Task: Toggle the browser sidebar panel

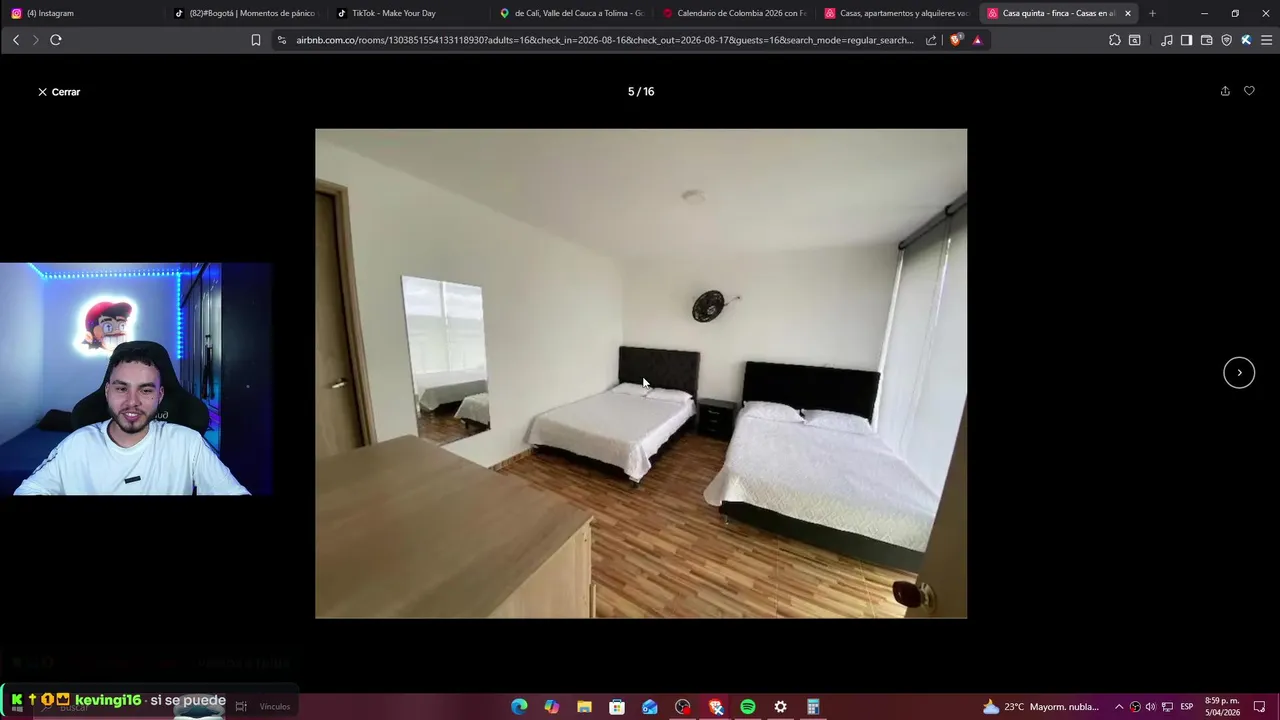Action: tap(1186, 40)
